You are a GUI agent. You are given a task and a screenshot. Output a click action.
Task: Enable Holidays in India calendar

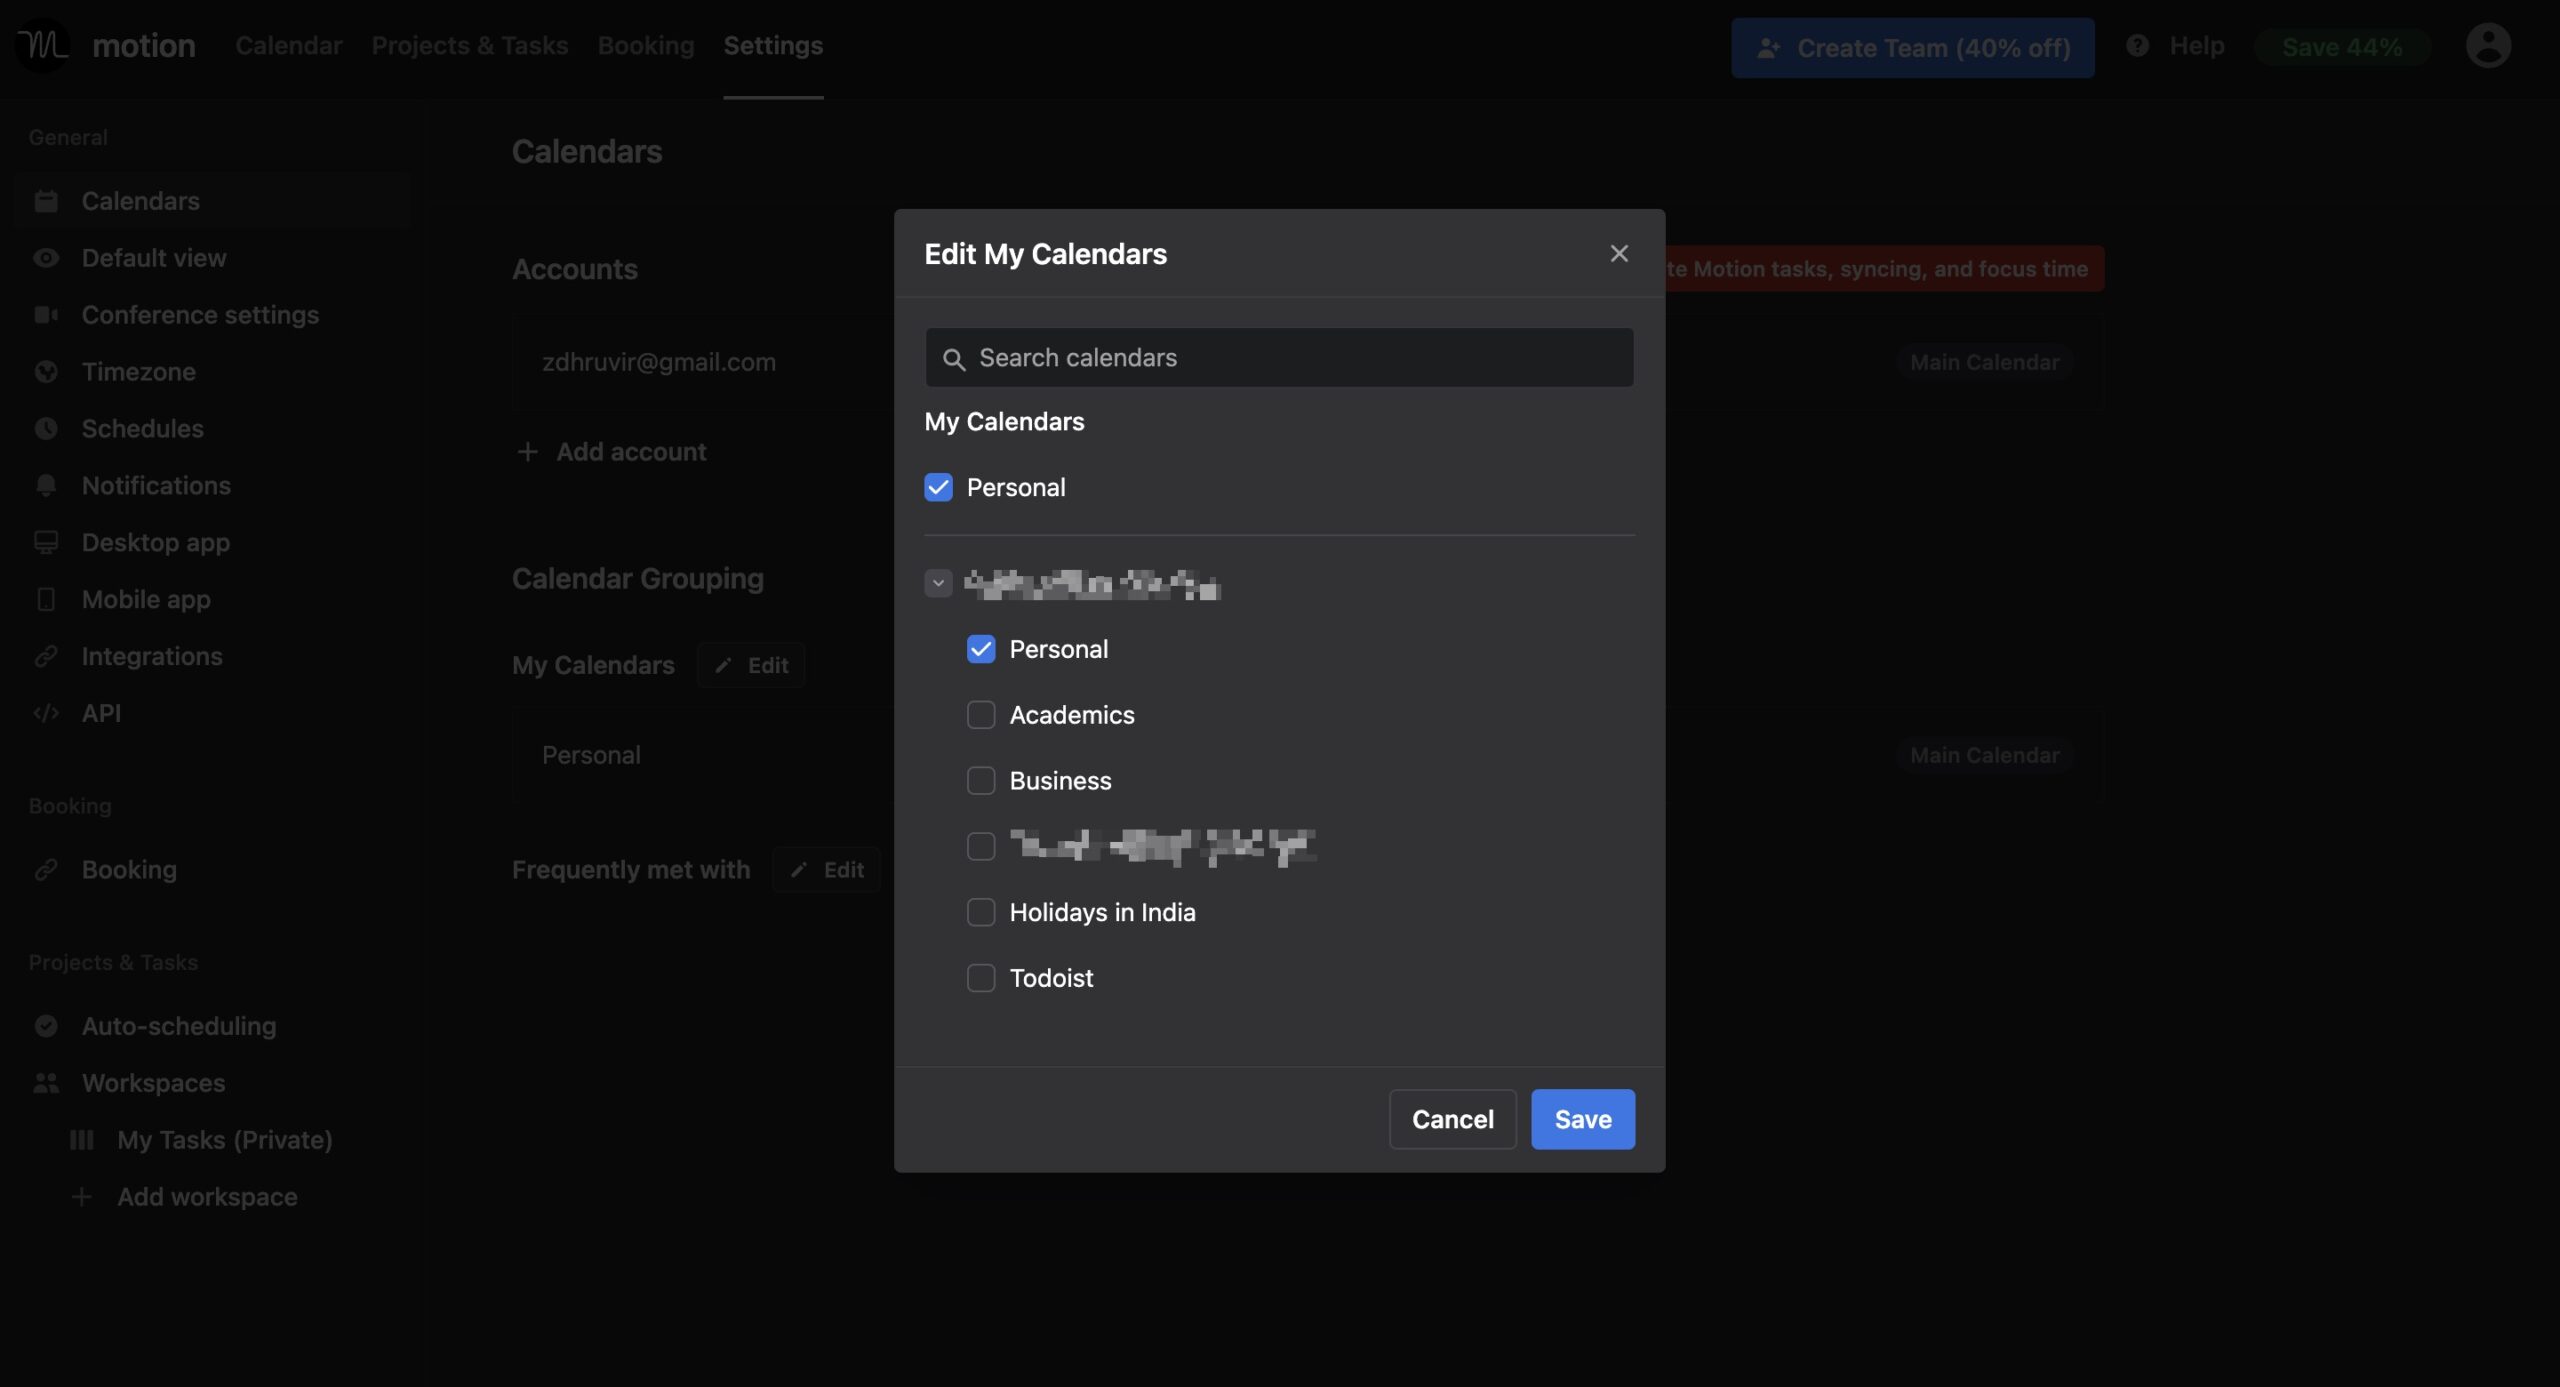click(x=979, y=910)
